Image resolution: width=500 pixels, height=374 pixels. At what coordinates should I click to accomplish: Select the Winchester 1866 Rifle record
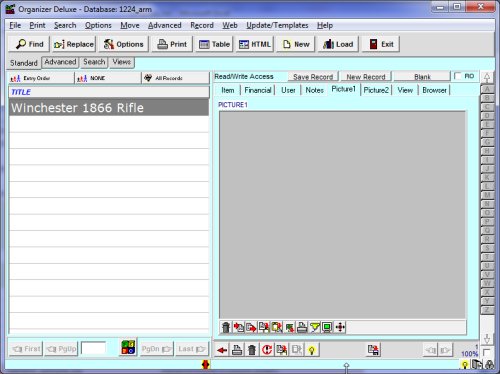[109, 108]
